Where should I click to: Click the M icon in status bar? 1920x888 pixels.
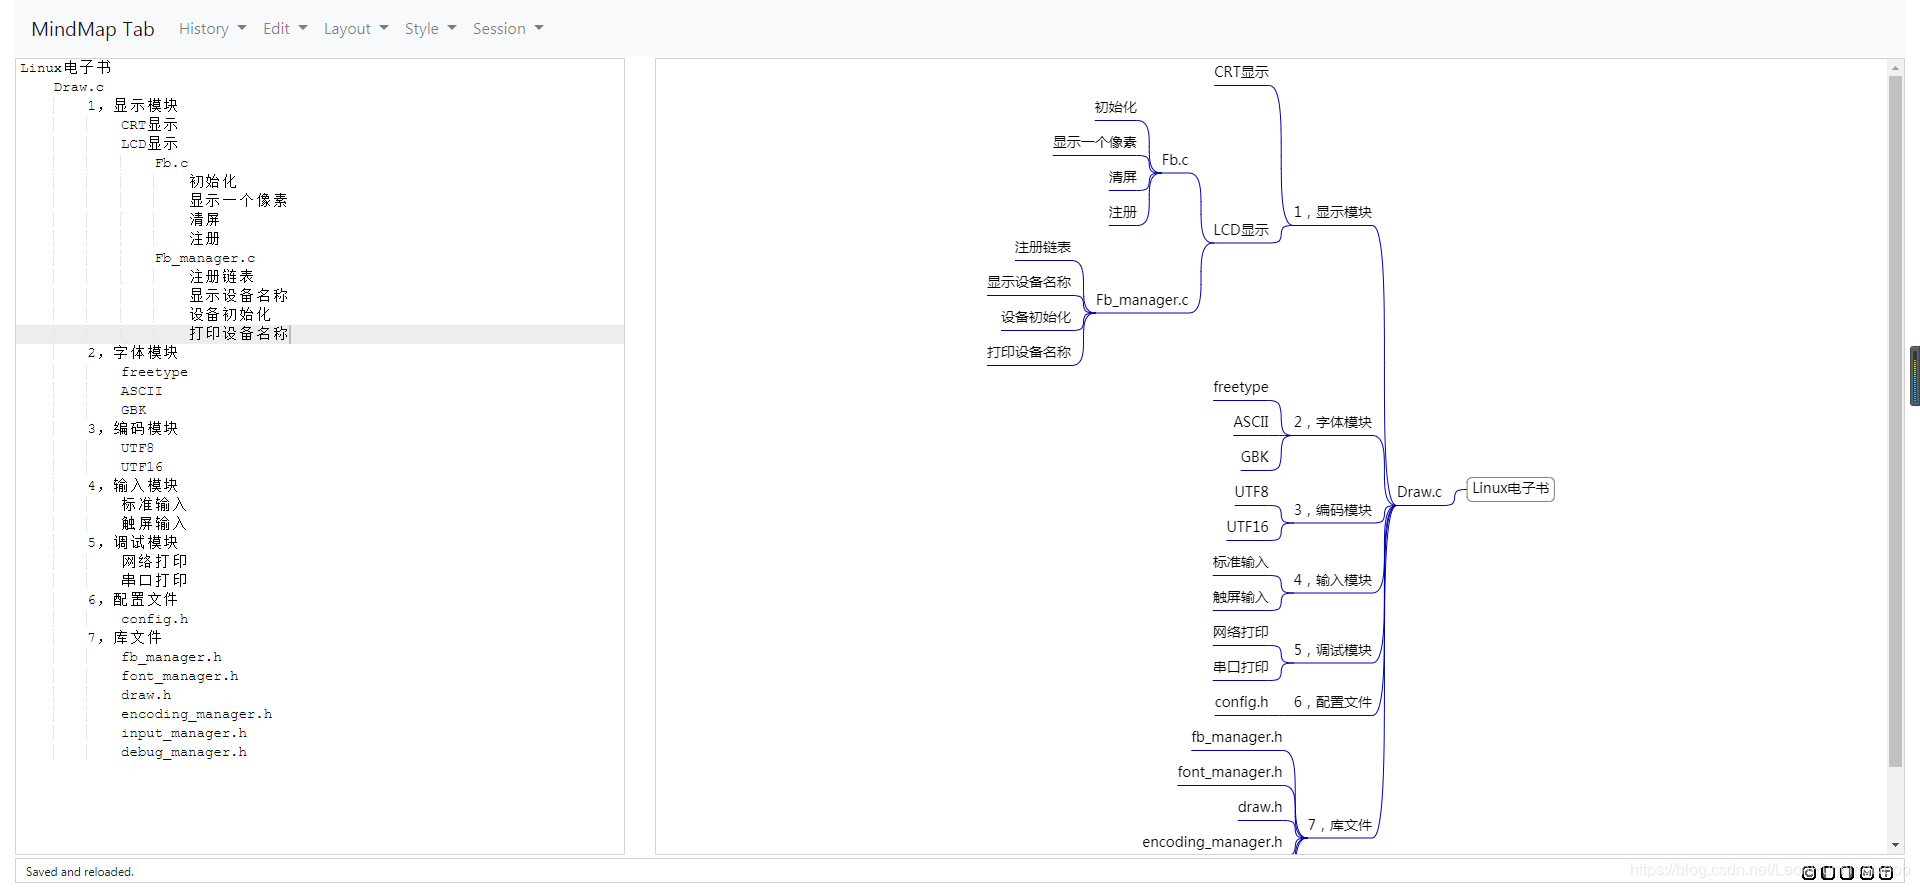(1867, 873)
